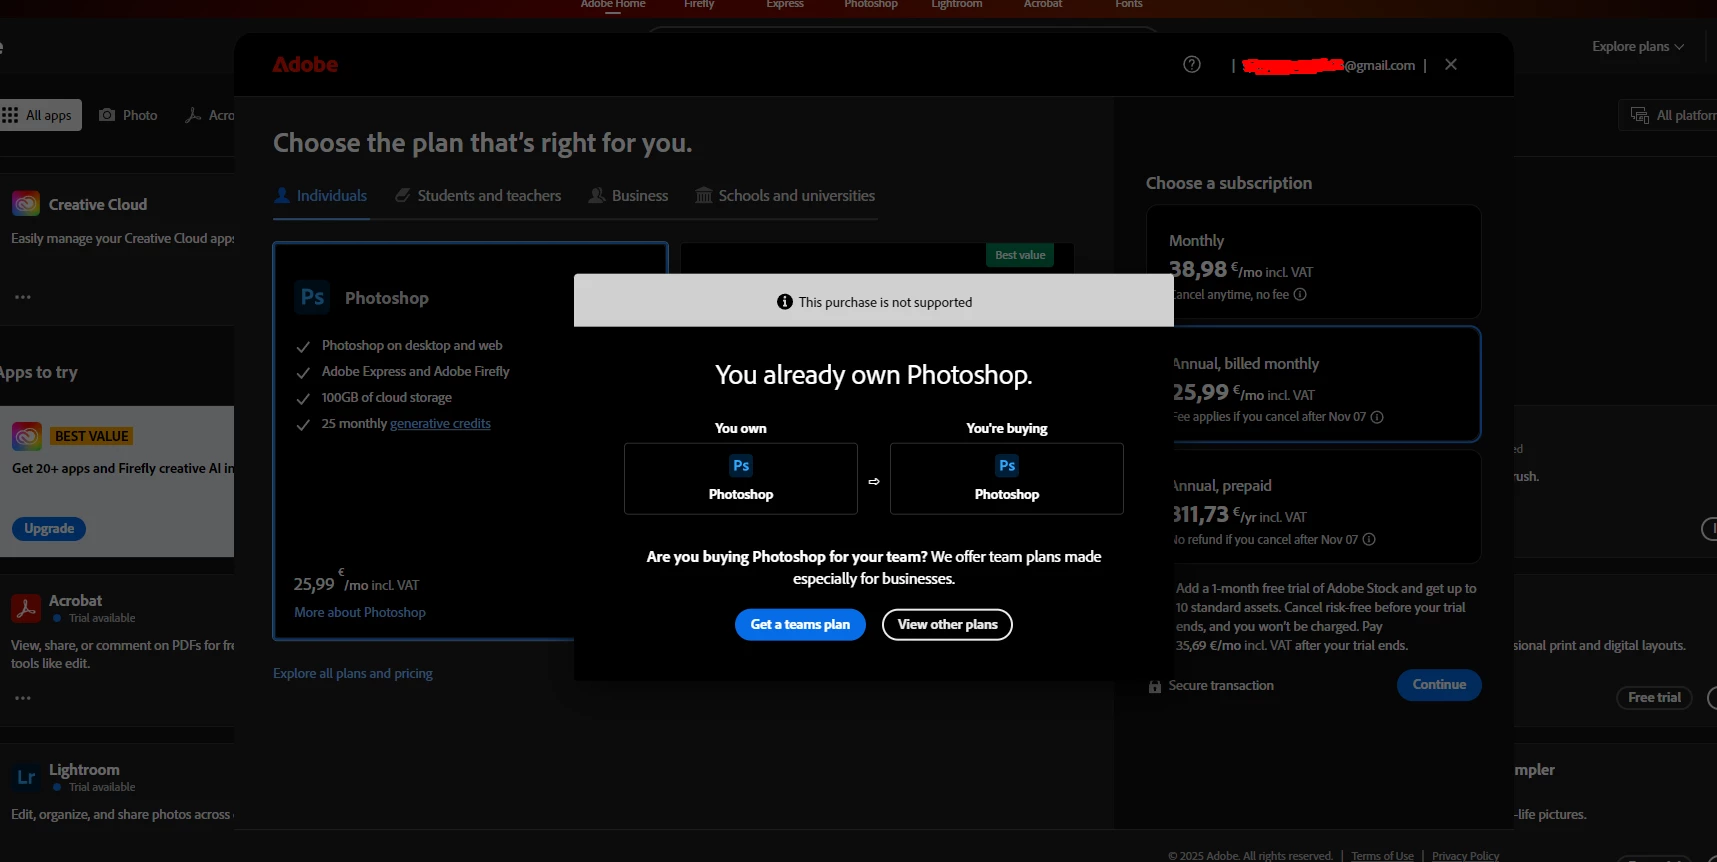Click the Acrobat category filter icon
Screen dimensions: 1717x862
(194, 115)
